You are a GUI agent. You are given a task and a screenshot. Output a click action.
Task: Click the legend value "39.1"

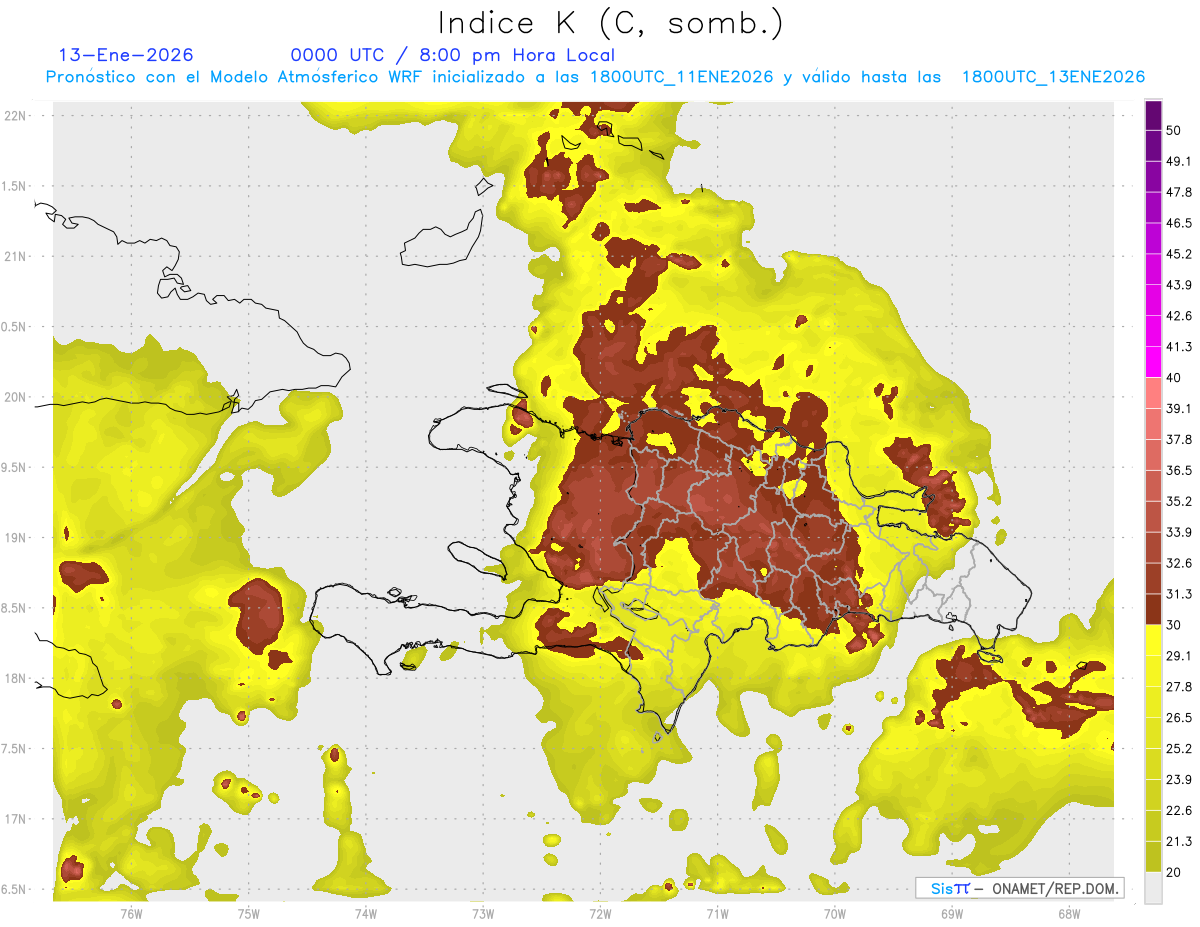1179,408
